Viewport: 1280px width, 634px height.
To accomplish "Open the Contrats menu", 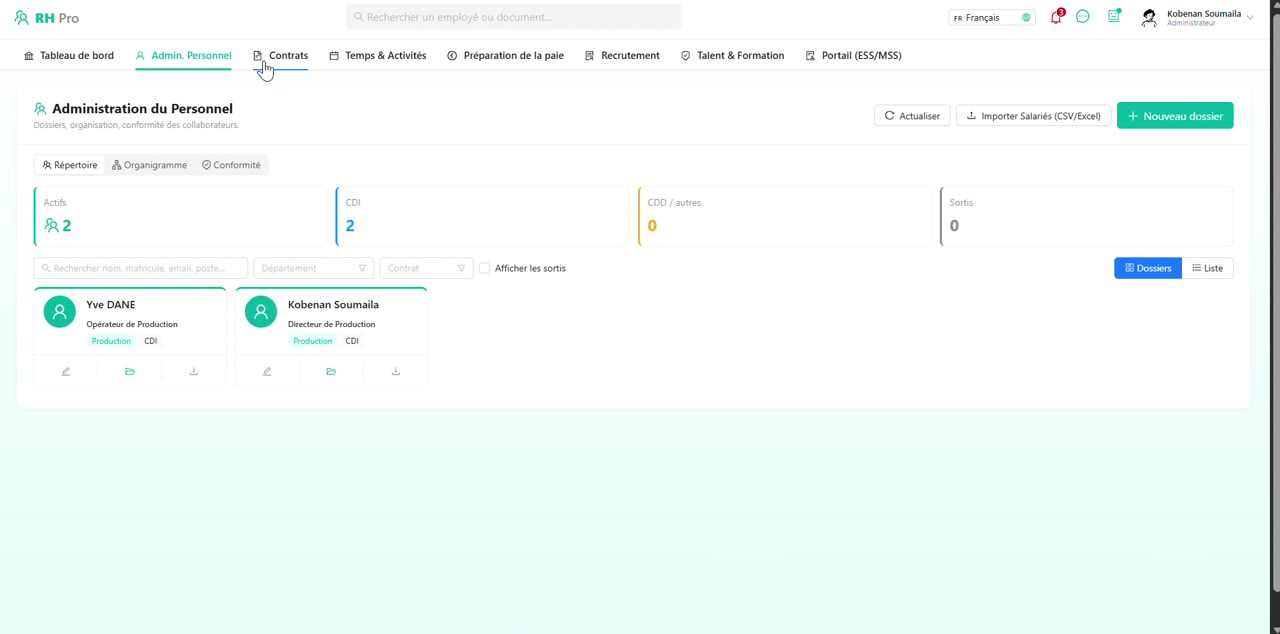I will pos(280,56).
